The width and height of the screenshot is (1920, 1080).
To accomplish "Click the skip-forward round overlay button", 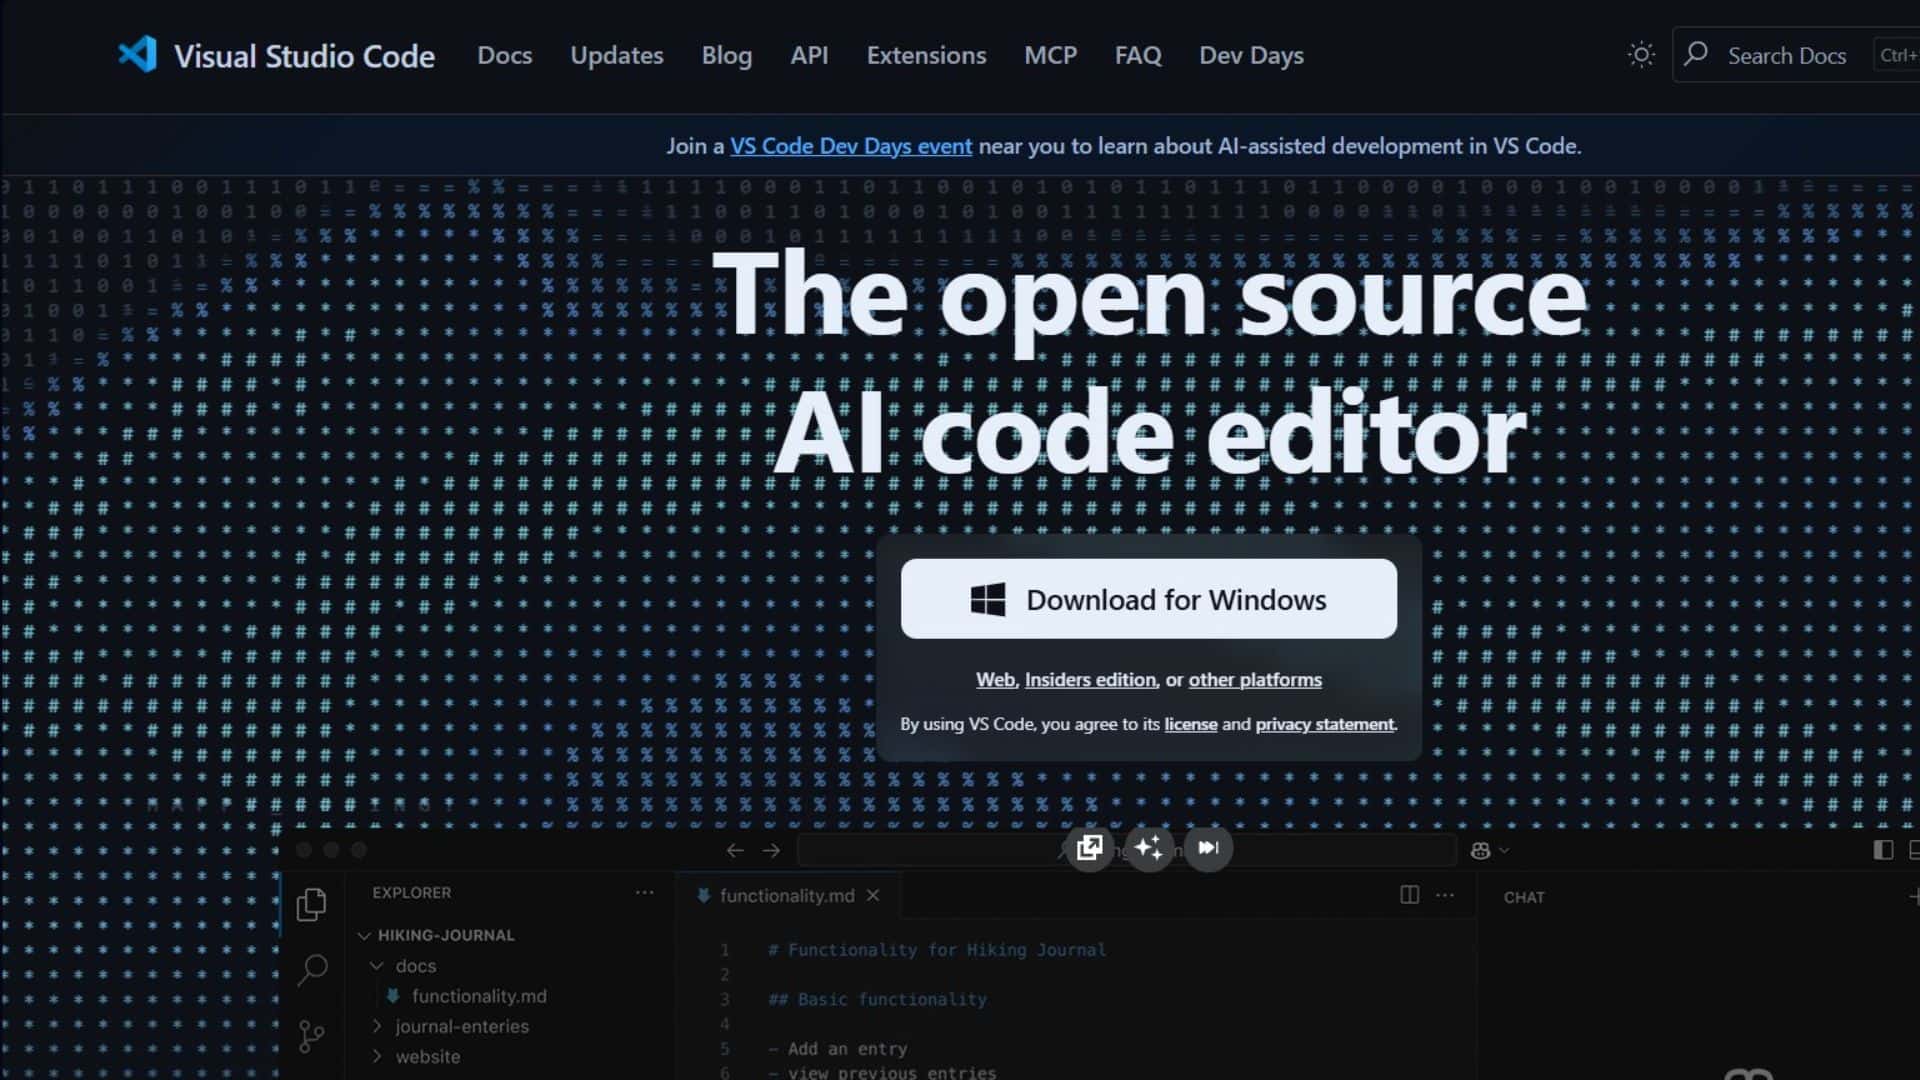I will (x=1208, y=848).
